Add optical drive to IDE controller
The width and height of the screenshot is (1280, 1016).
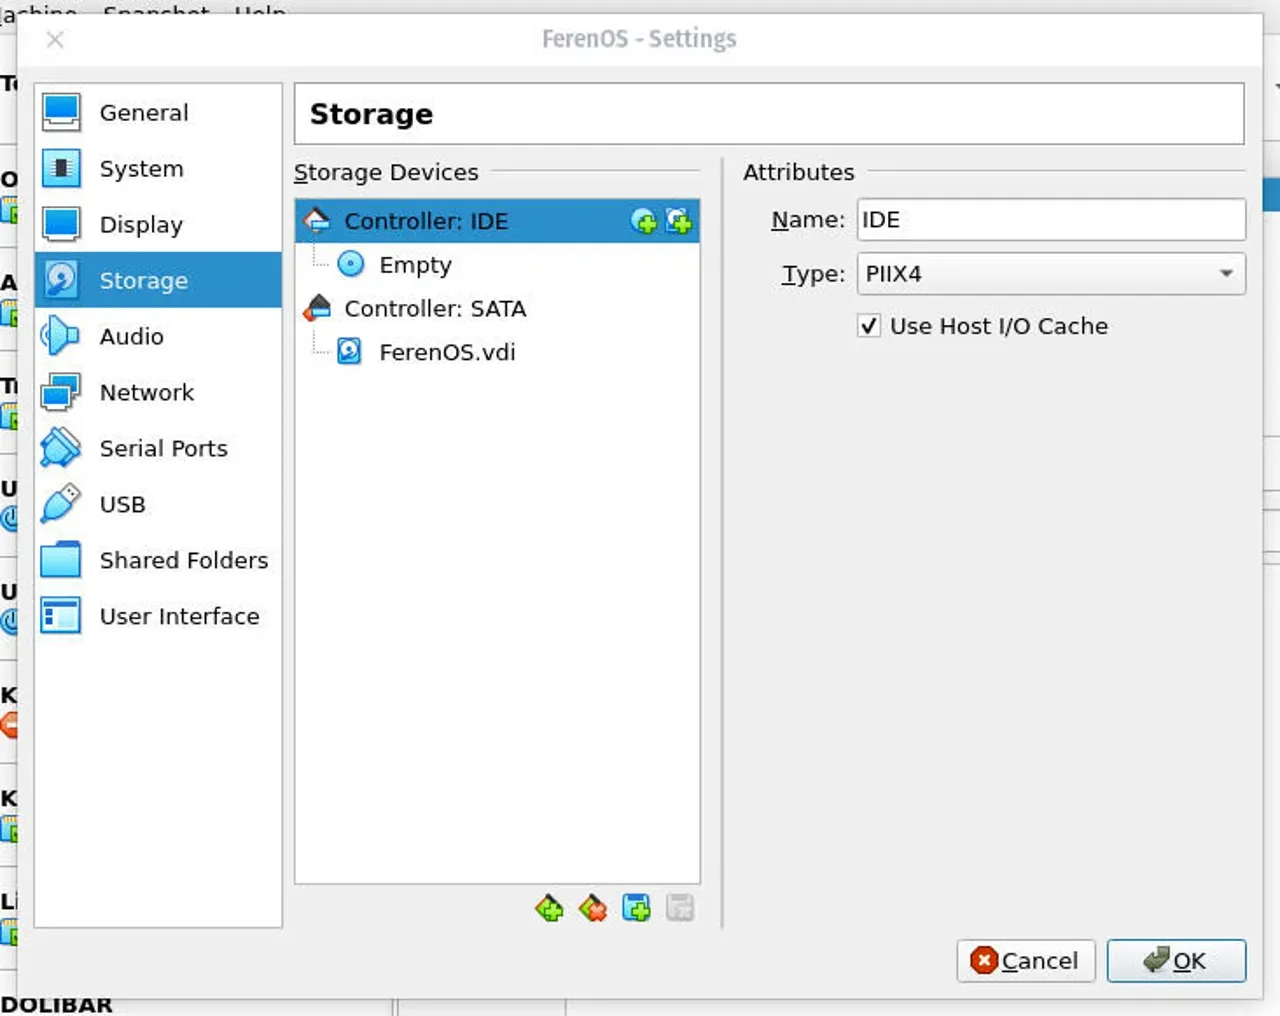click(644, 221)
